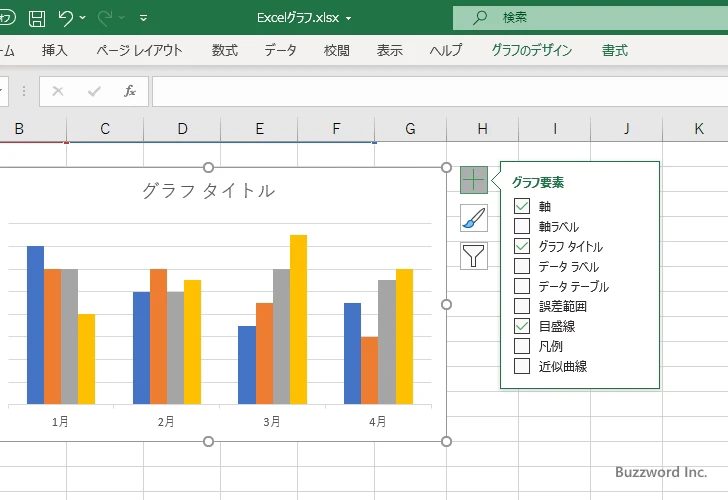Click the Undo arrow icon
The height and width of the screenshot is (500, 728).
(x=65, y=18)
